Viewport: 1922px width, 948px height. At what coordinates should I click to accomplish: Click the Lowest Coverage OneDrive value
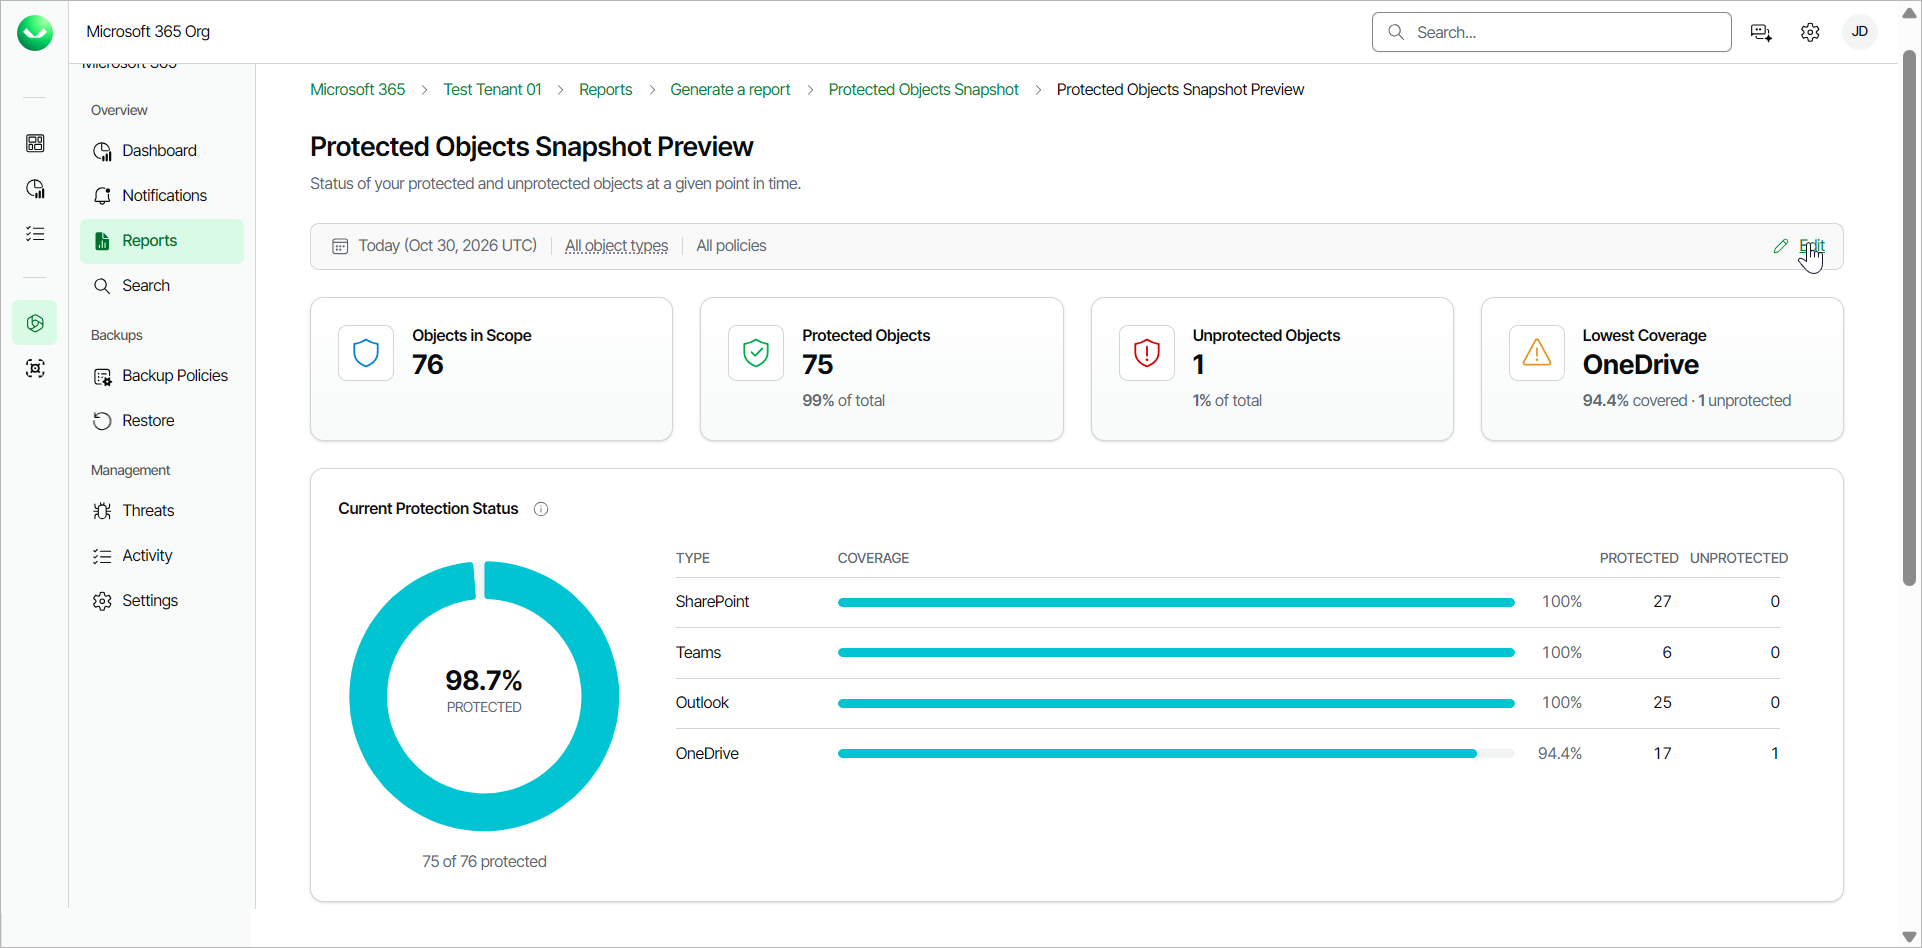click(1640, 365)
